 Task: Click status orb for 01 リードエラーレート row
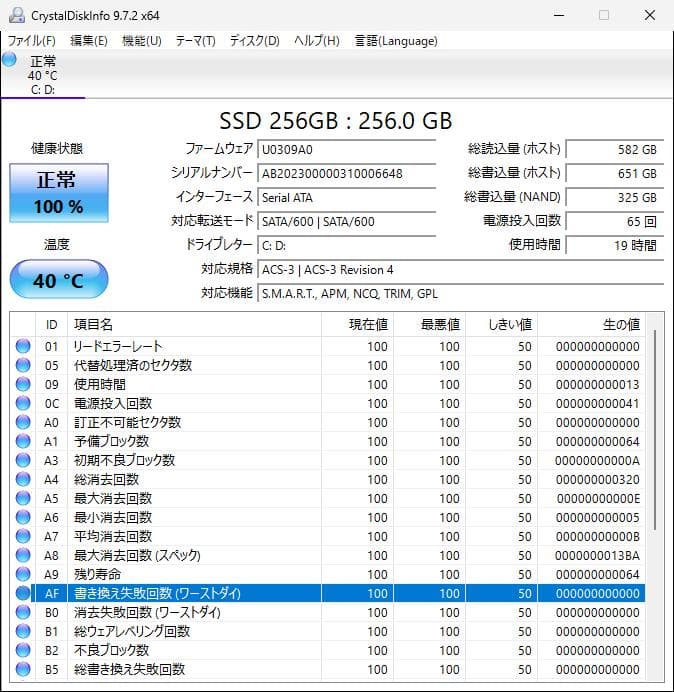pos(23,347)
